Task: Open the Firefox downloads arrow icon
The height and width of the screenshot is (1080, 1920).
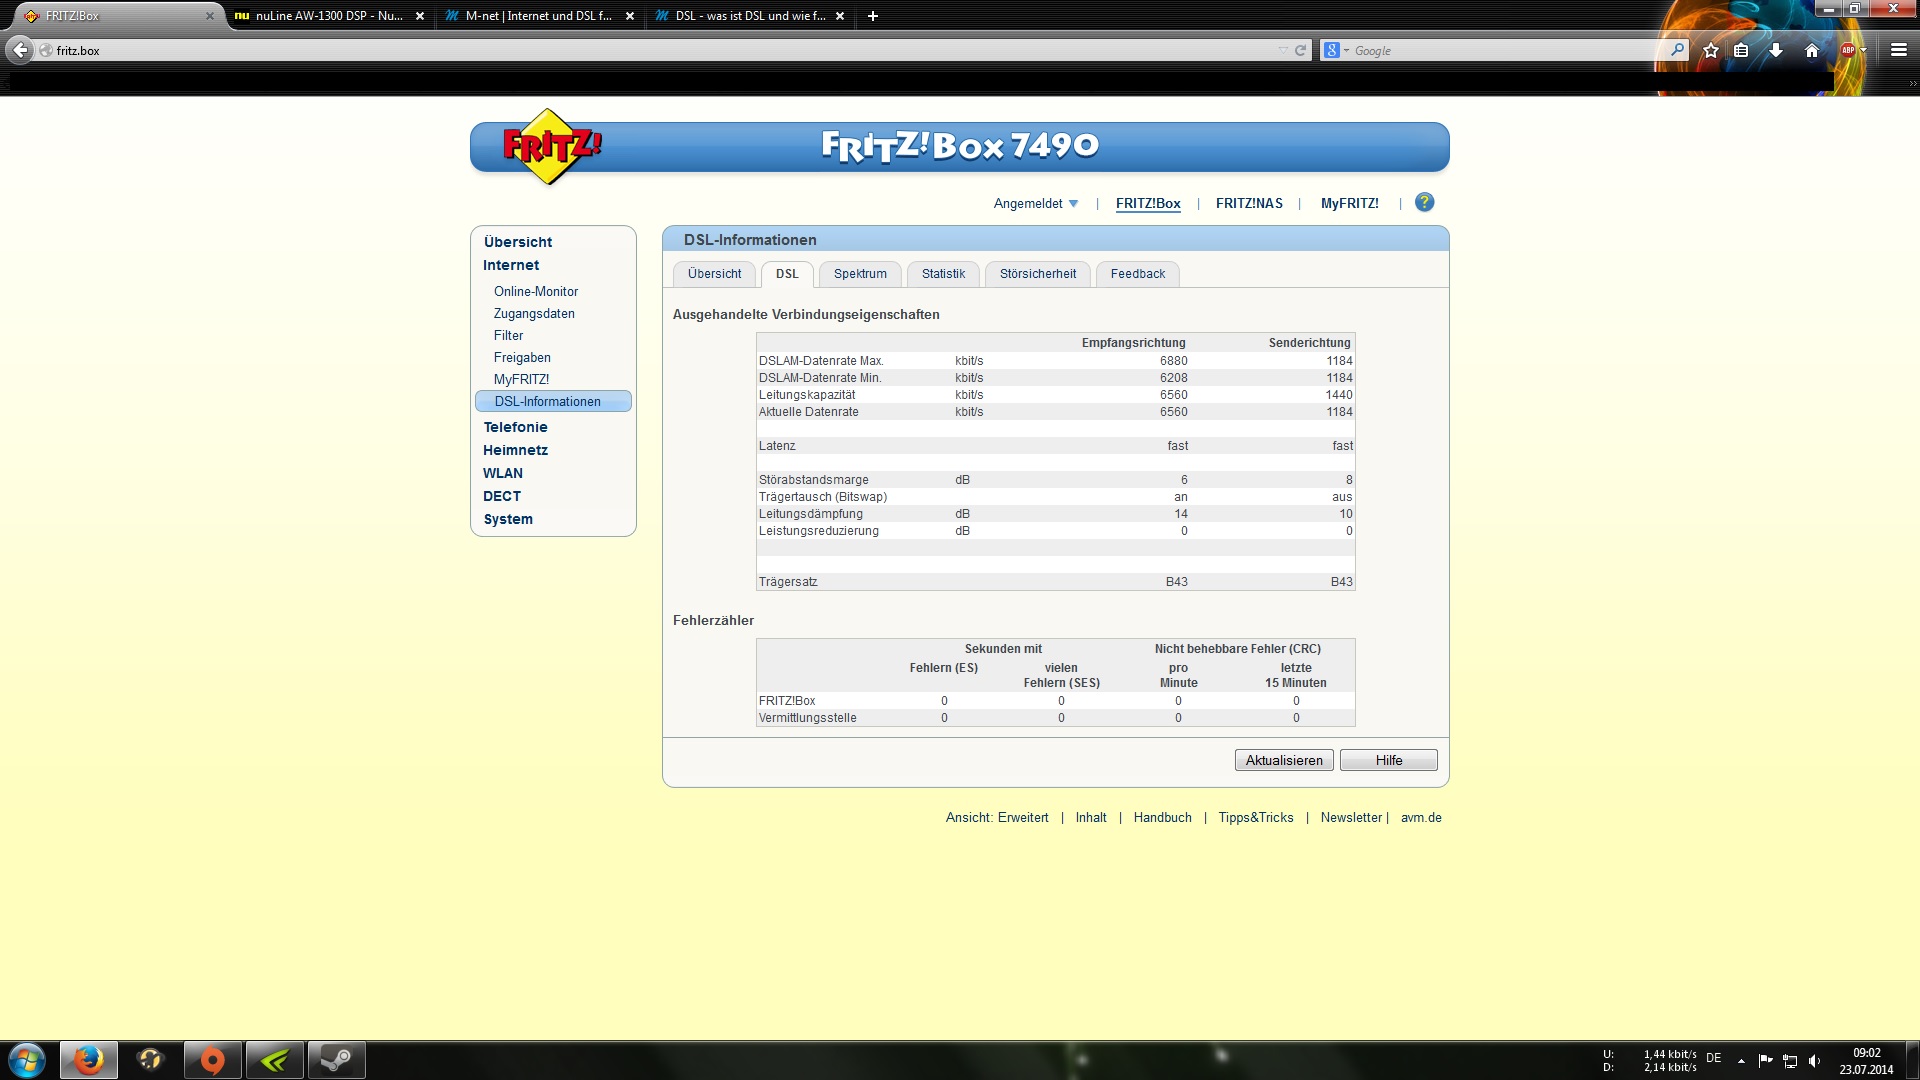Action: click(x=1776, y=50)
